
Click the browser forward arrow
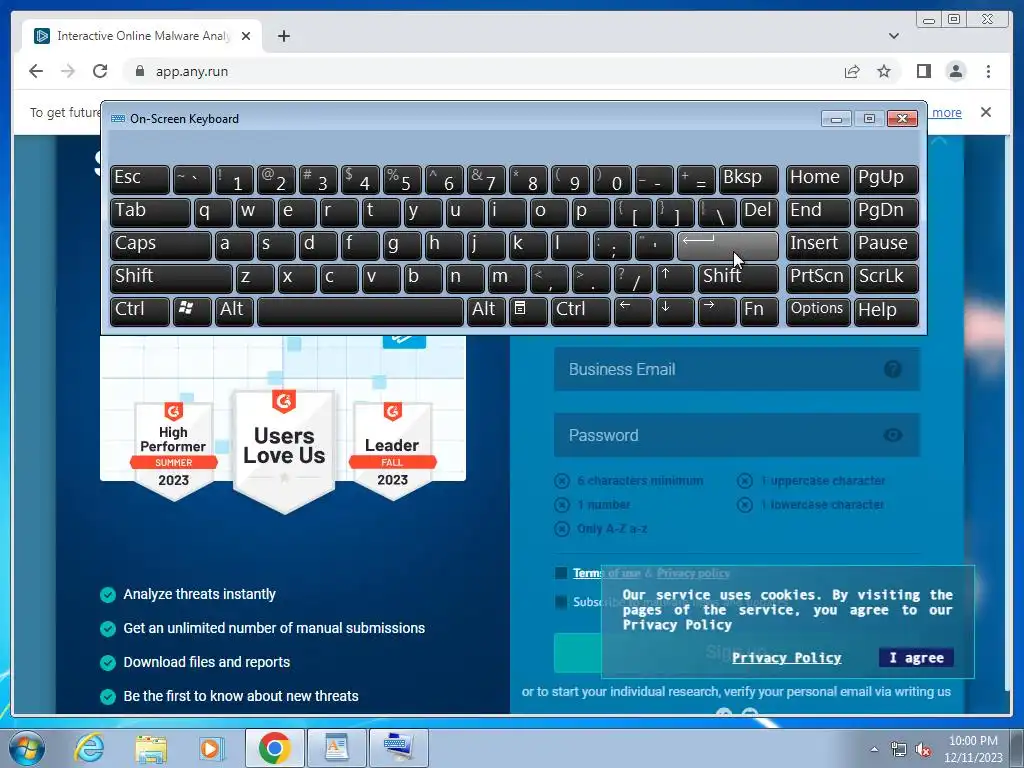[68, 71]
